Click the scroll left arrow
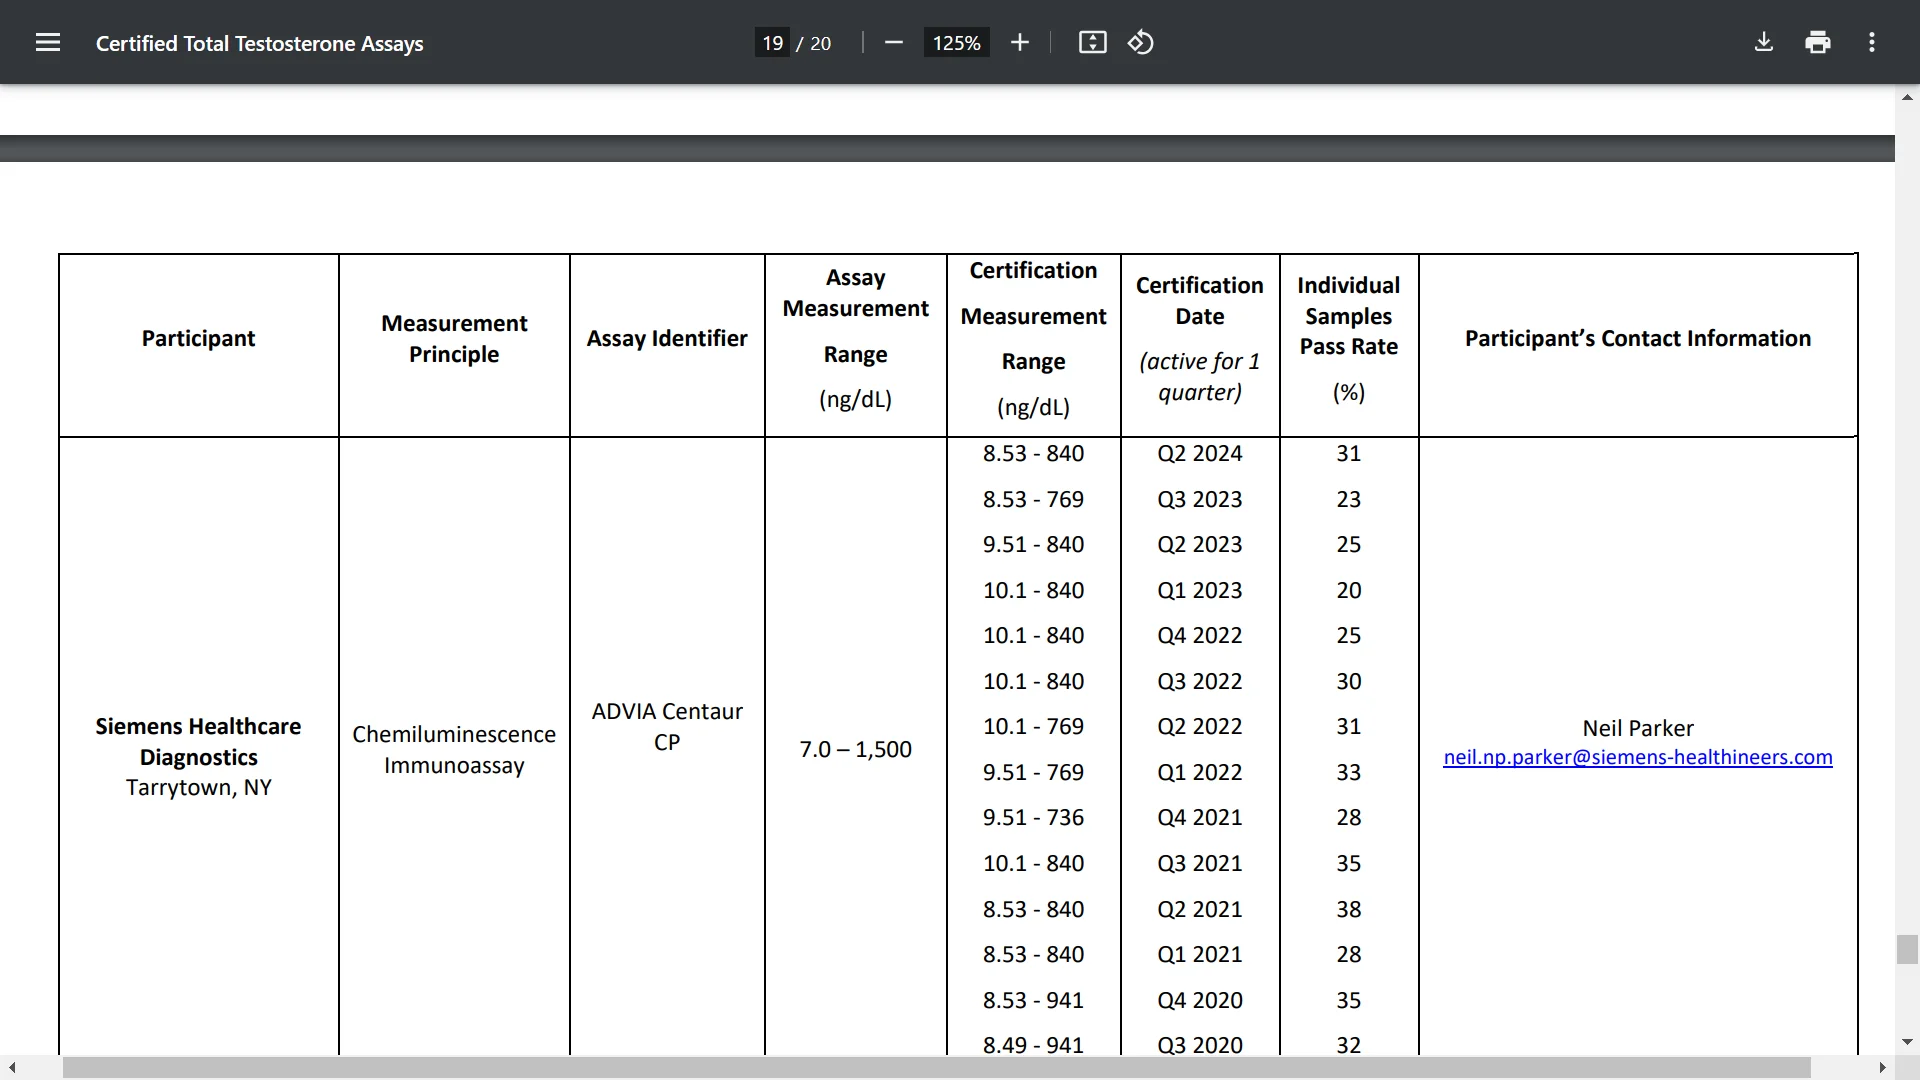Screen dimensions: 1920x1080 click(x=12, y=1068)
